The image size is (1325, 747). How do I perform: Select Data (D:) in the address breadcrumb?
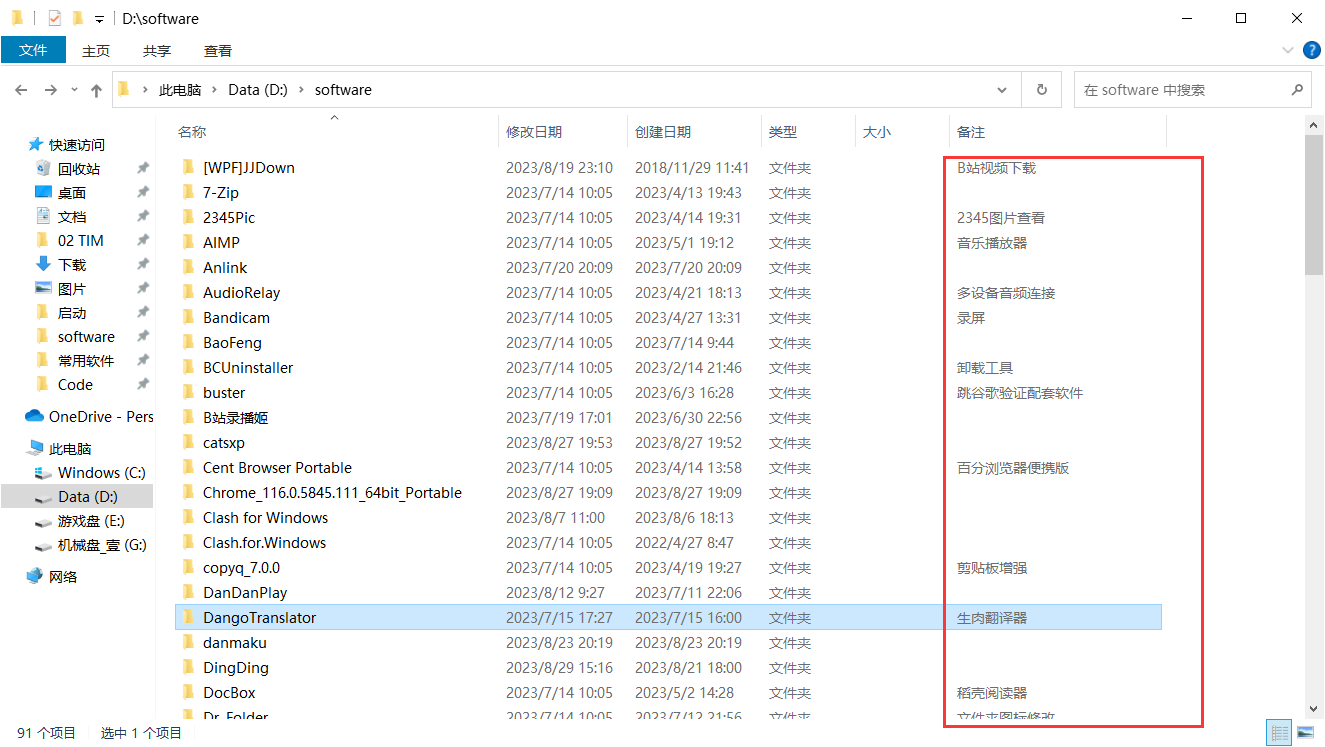258,90
